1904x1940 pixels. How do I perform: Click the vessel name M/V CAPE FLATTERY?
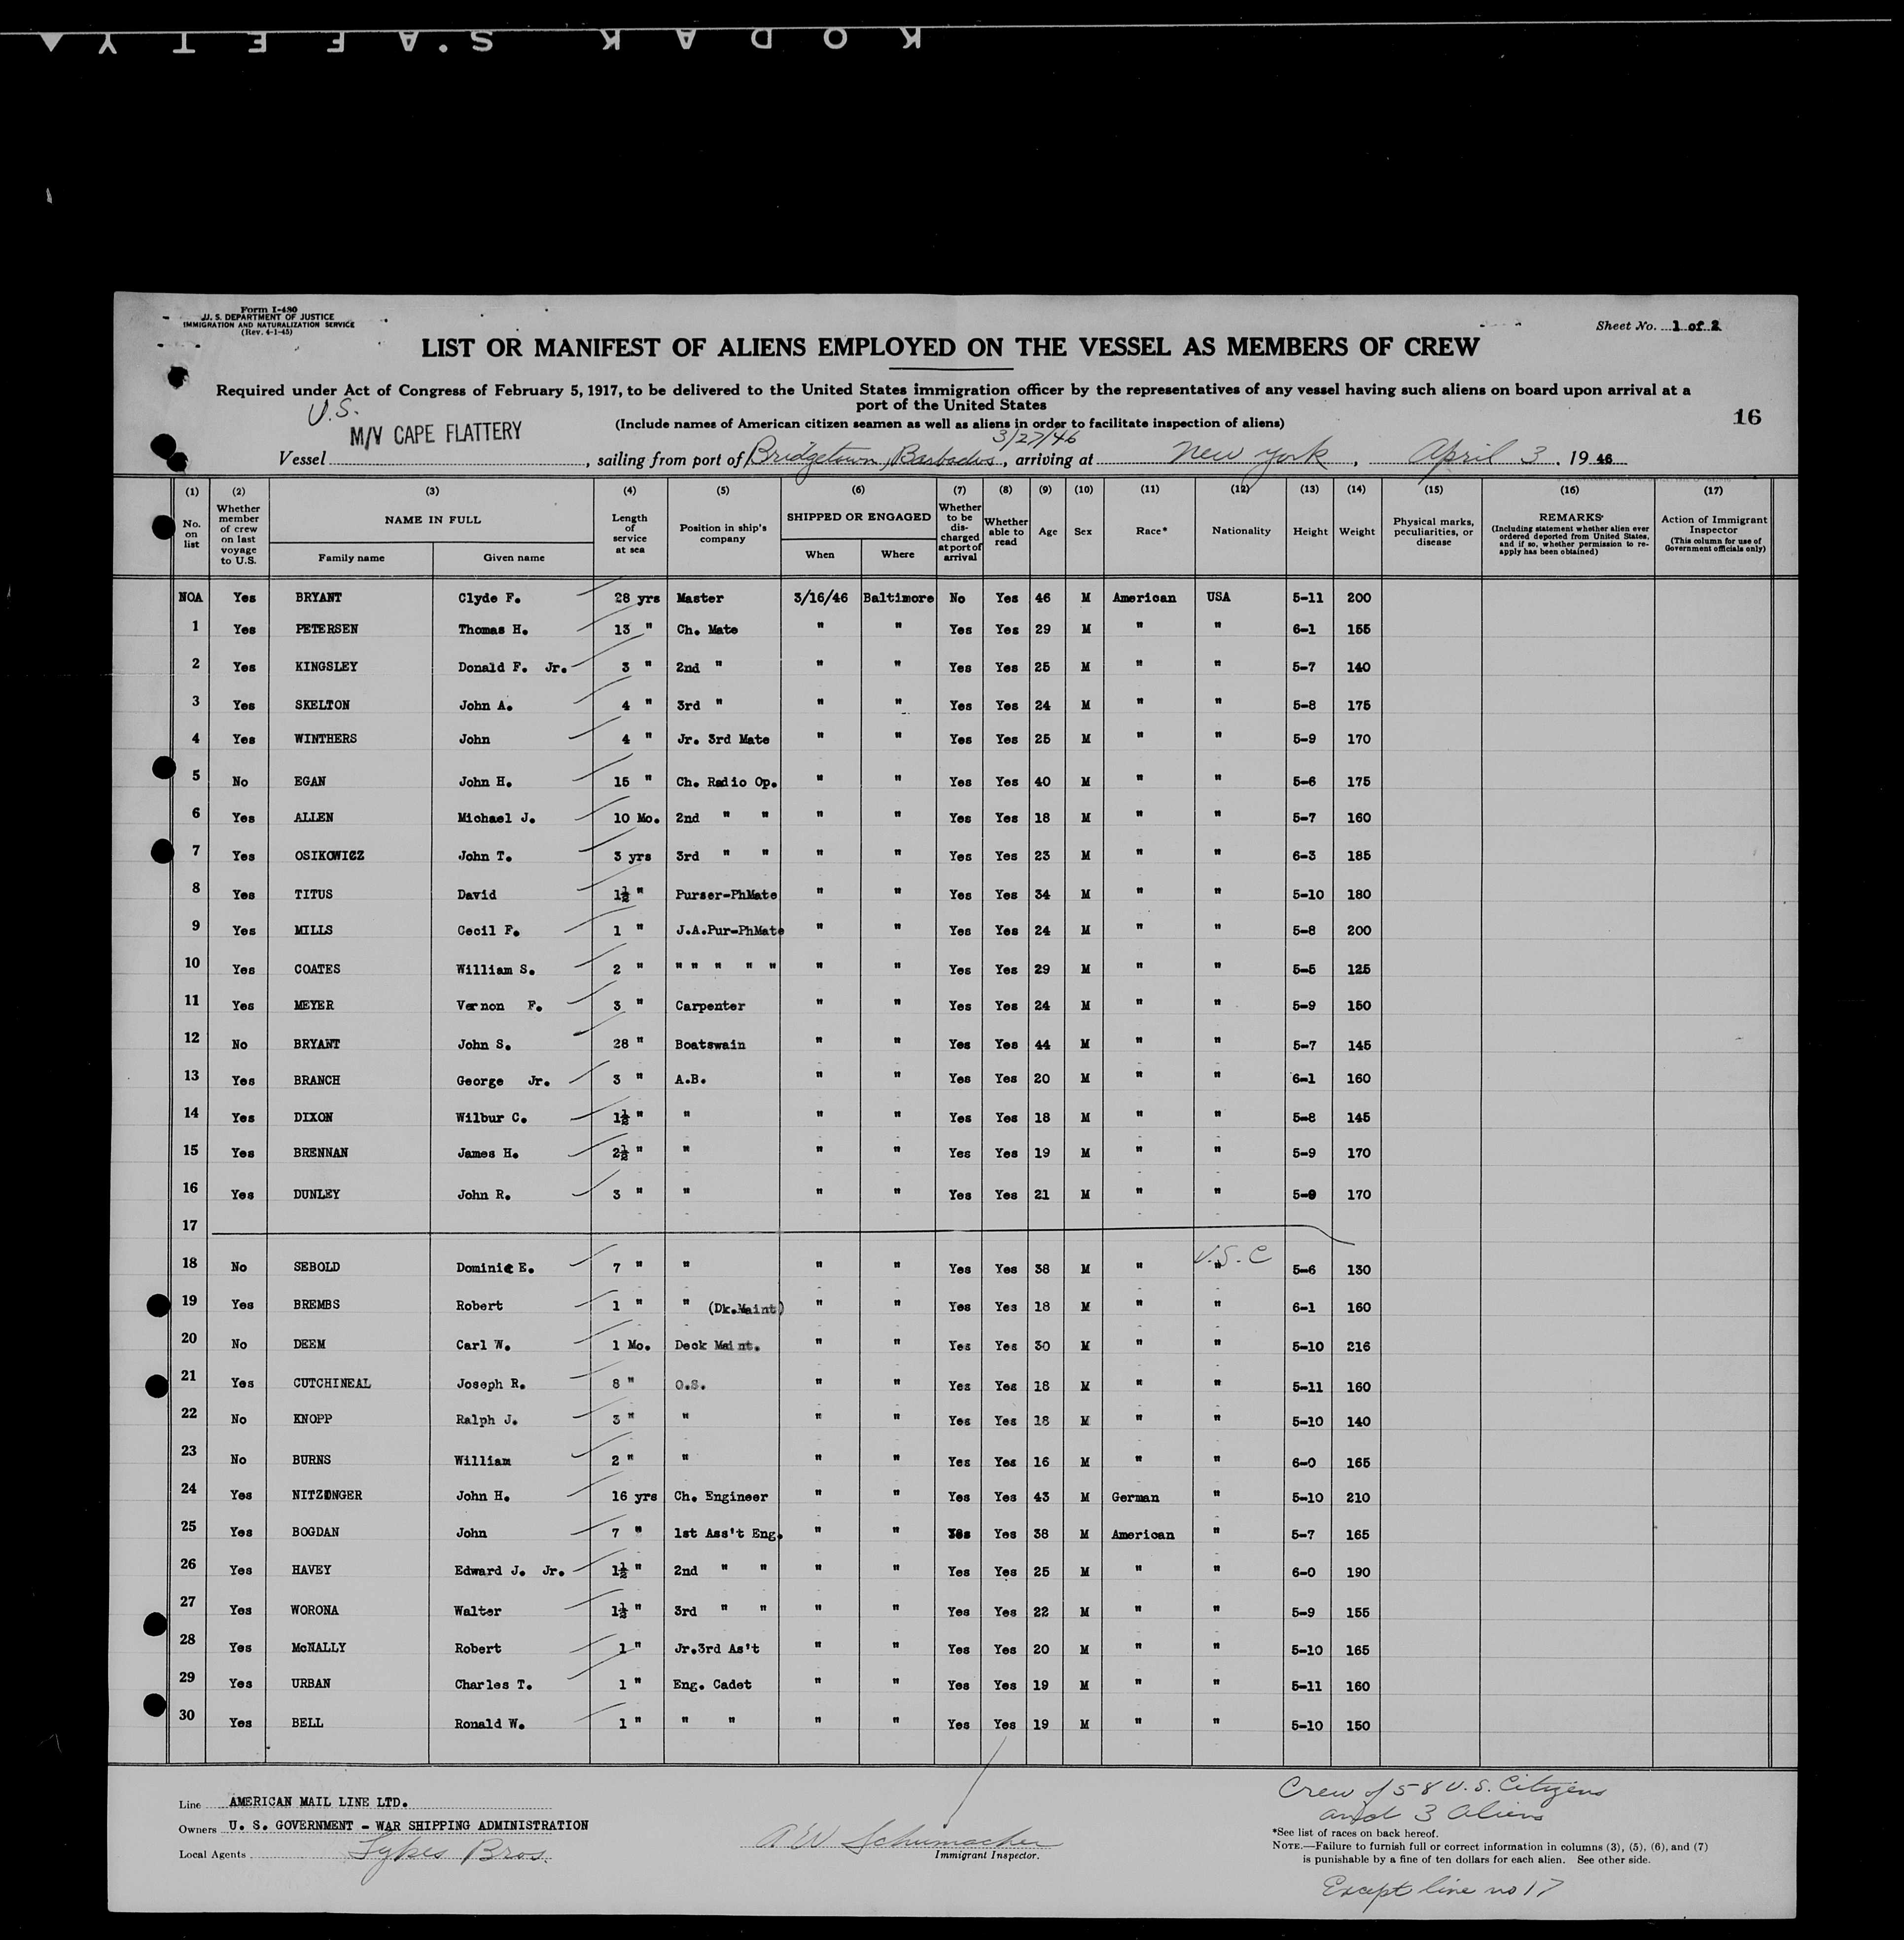click(435, 433)
